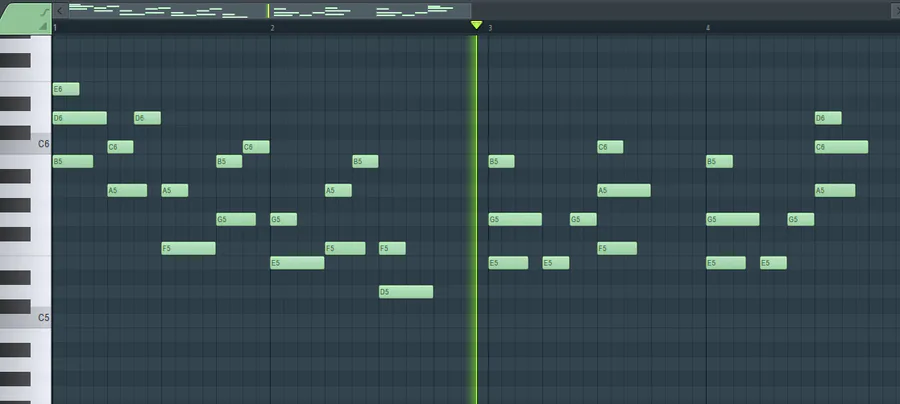The image size is (900, 404).
Task: Select the long F5 note in bar 1
Action: tap(188, 248)
